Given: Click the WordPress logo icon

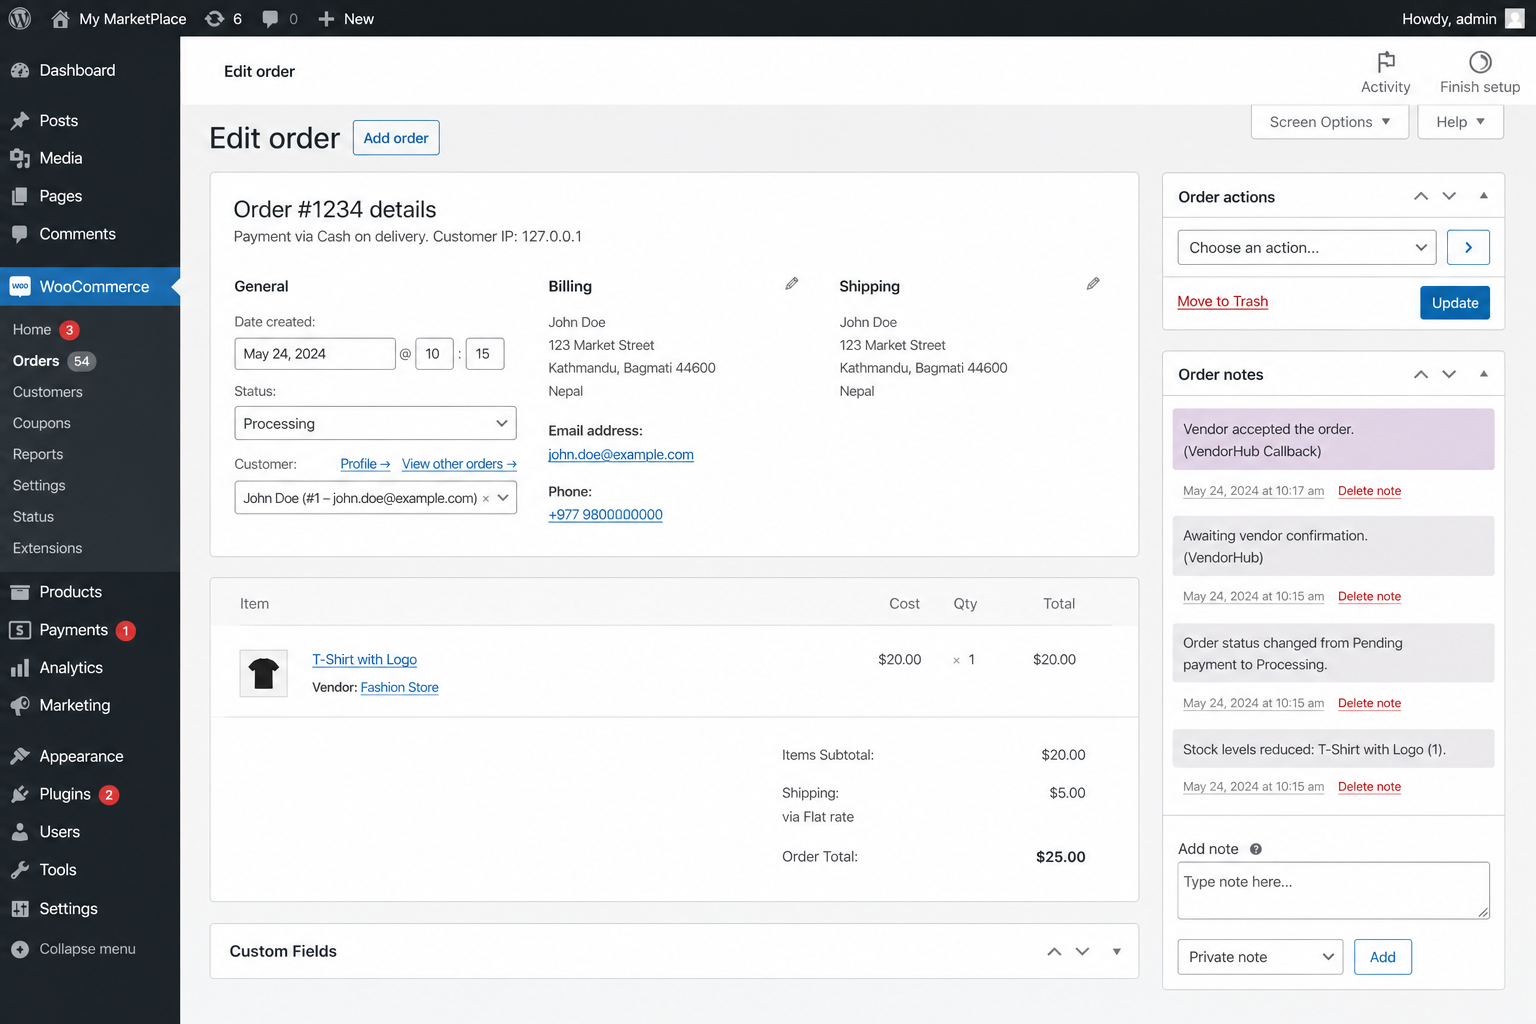Looking at the screenshot, I should [x=19, y=18].
